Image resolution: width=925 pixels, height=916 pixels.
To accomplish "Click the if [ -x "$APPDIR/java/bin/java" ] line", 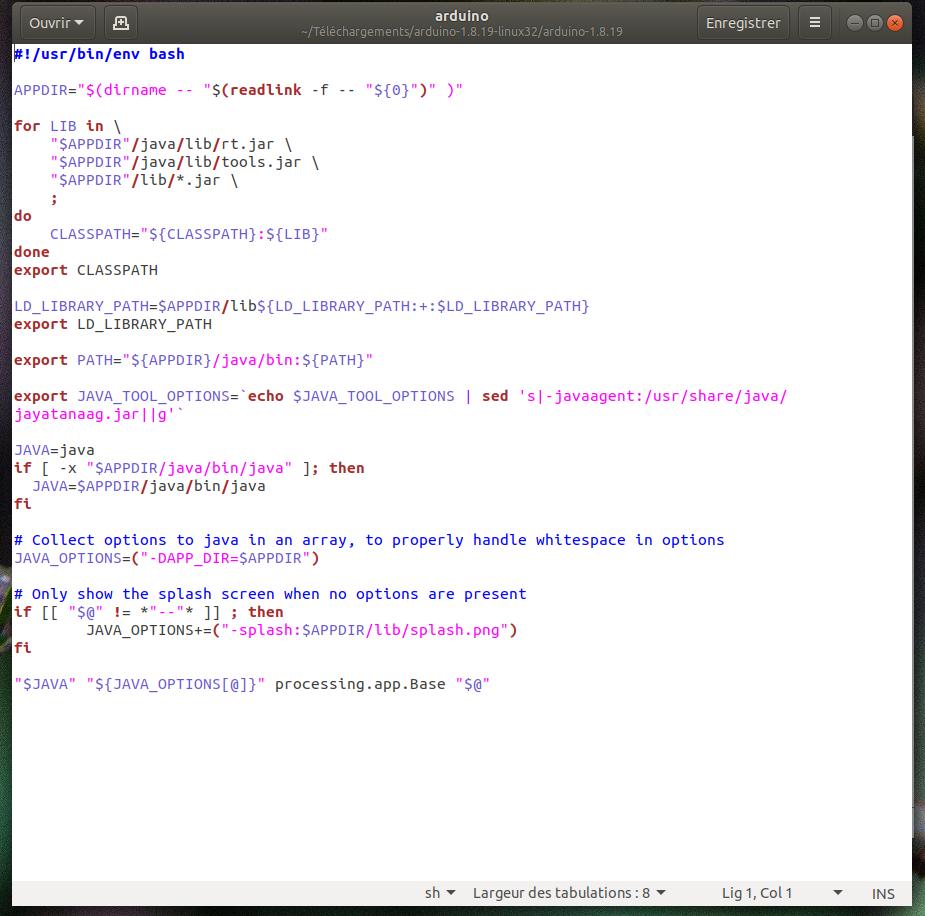I will (x=189, y=468).
